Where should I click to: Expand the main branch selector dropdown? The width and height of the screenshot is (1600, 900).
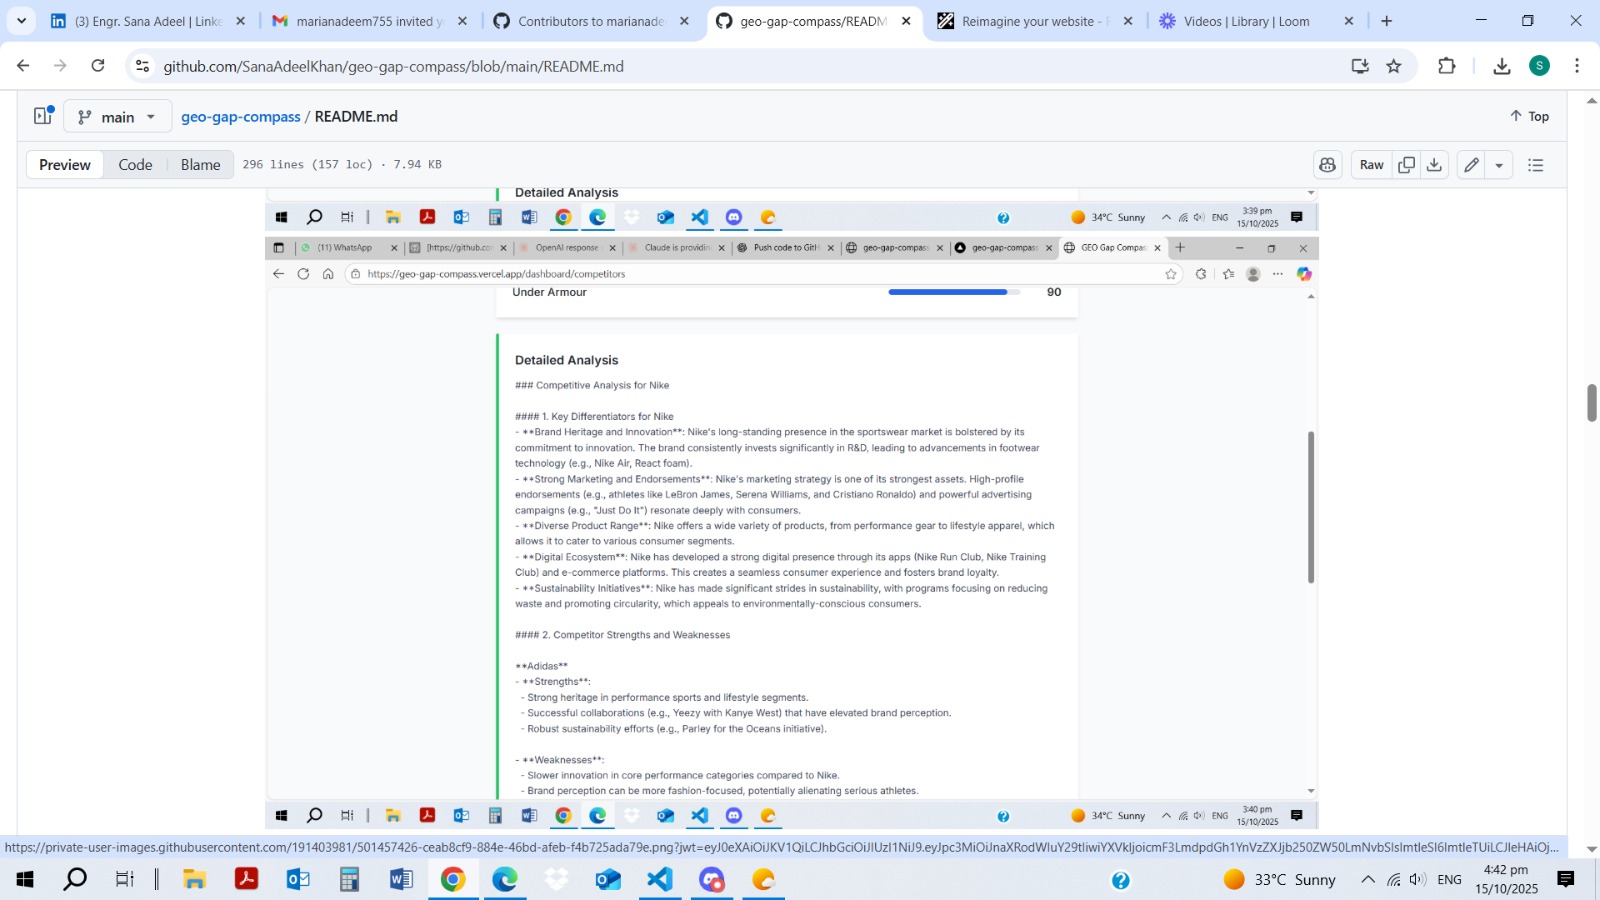pyautogui.click(x=118, y=117)
